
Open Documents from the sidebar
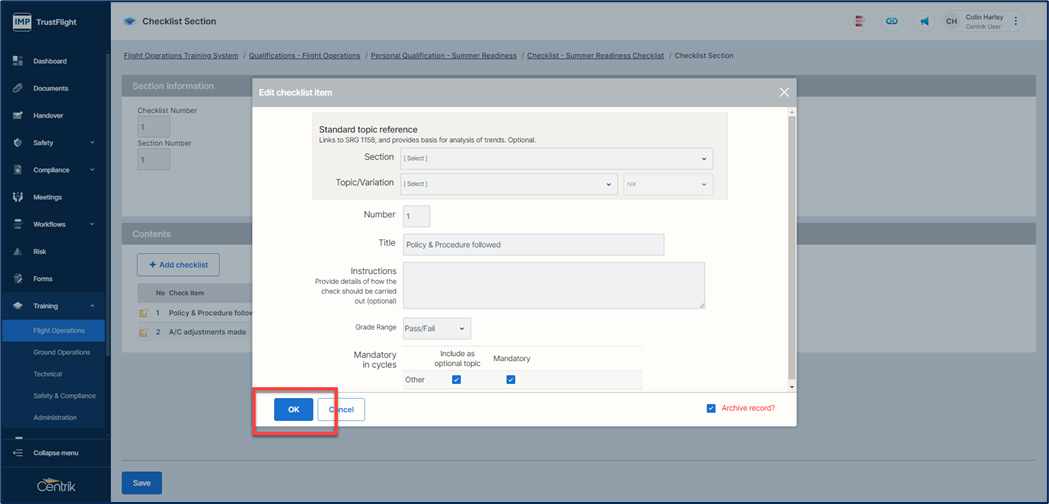[50, 88]
